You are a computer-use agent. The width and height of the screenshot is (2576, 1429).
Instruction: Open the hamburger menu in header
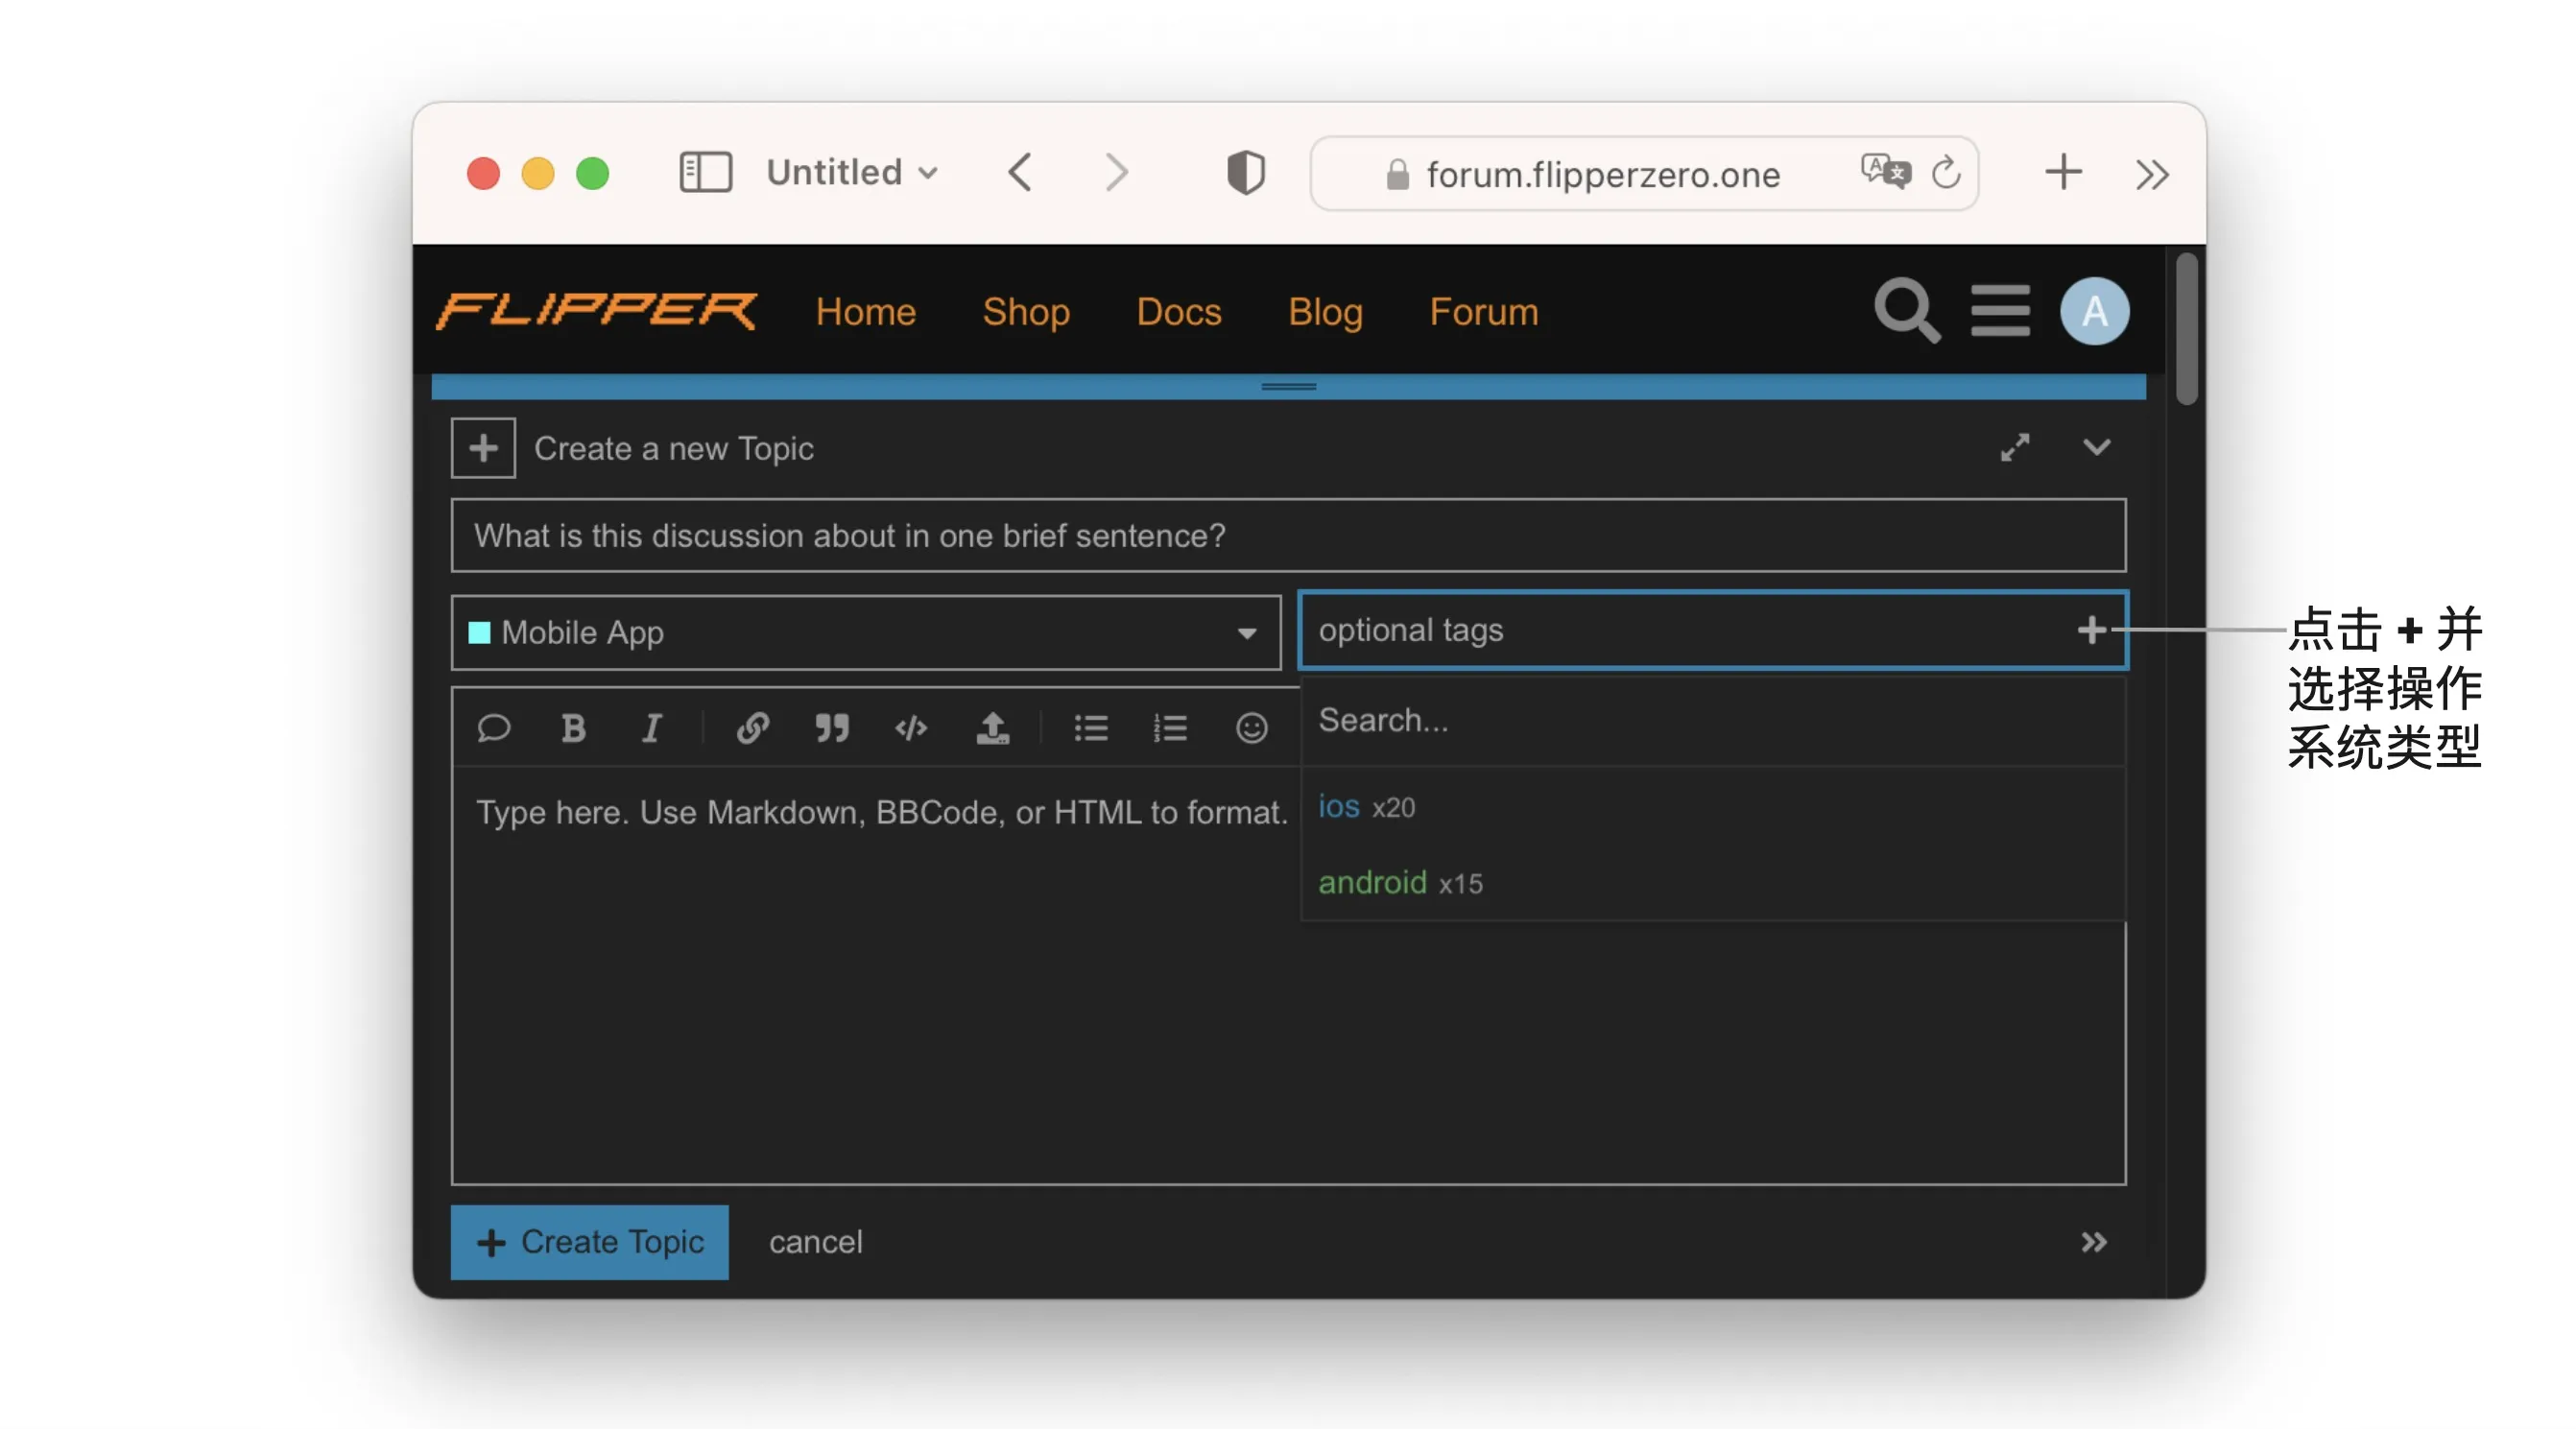2000,311
